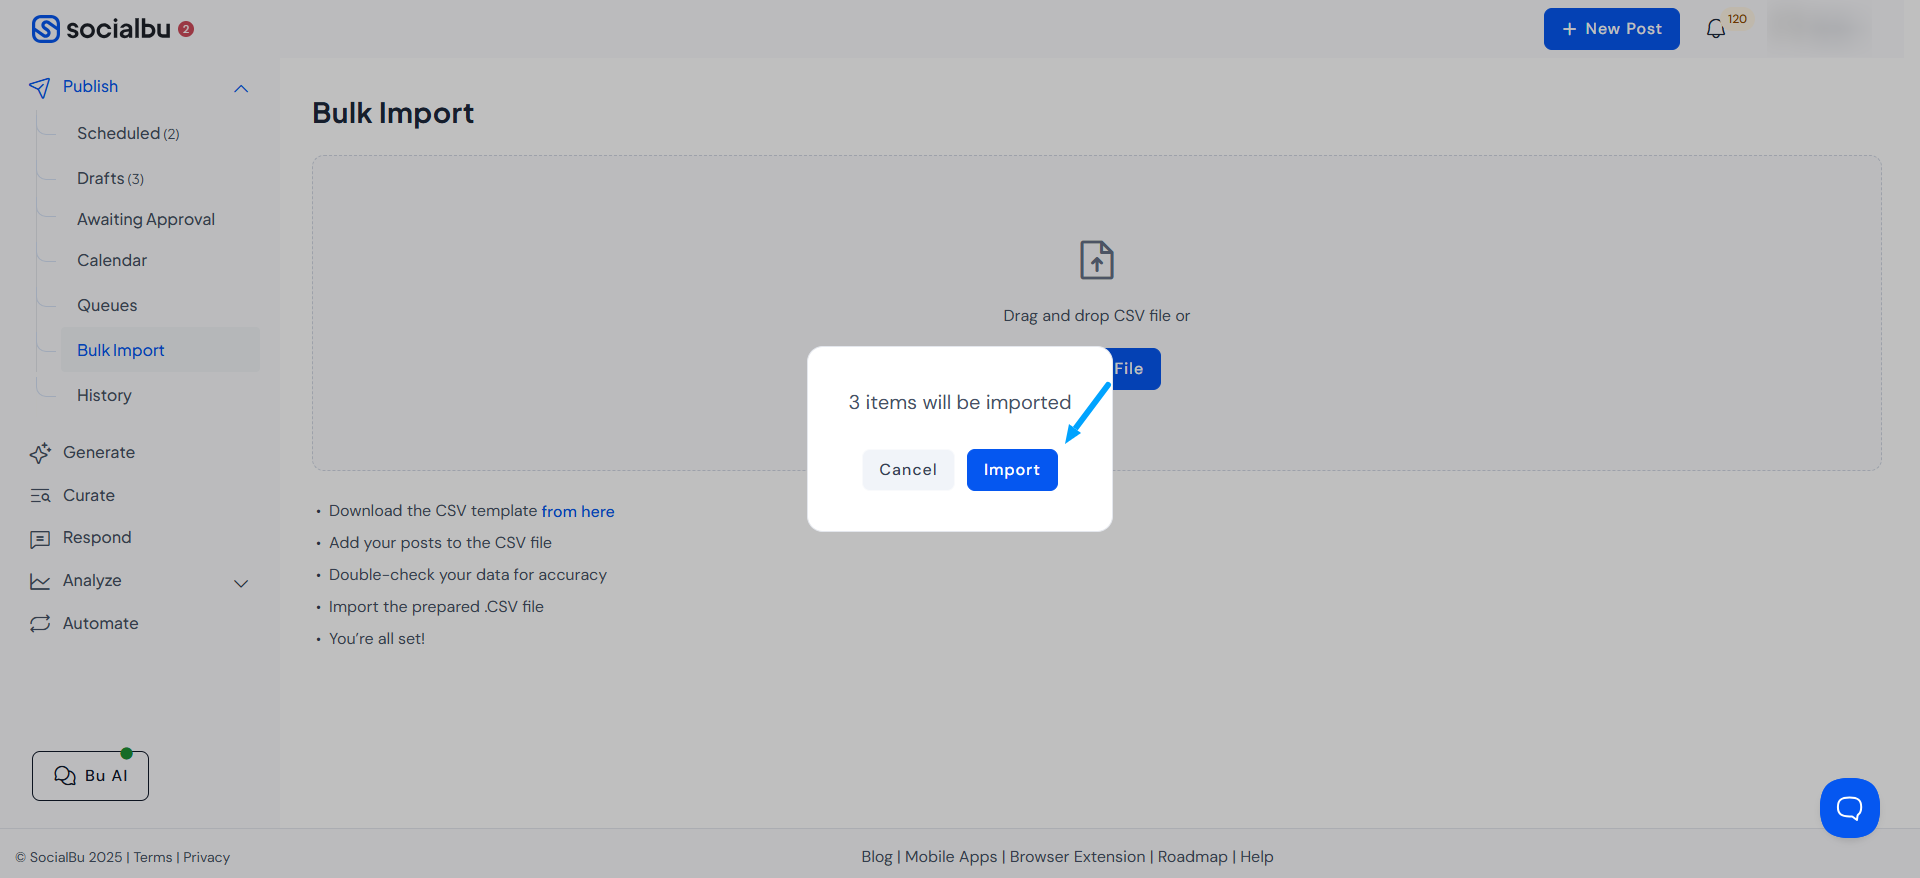Open the support chat bubble
Screen dimensions: 1920x878
pos(1849,808)
